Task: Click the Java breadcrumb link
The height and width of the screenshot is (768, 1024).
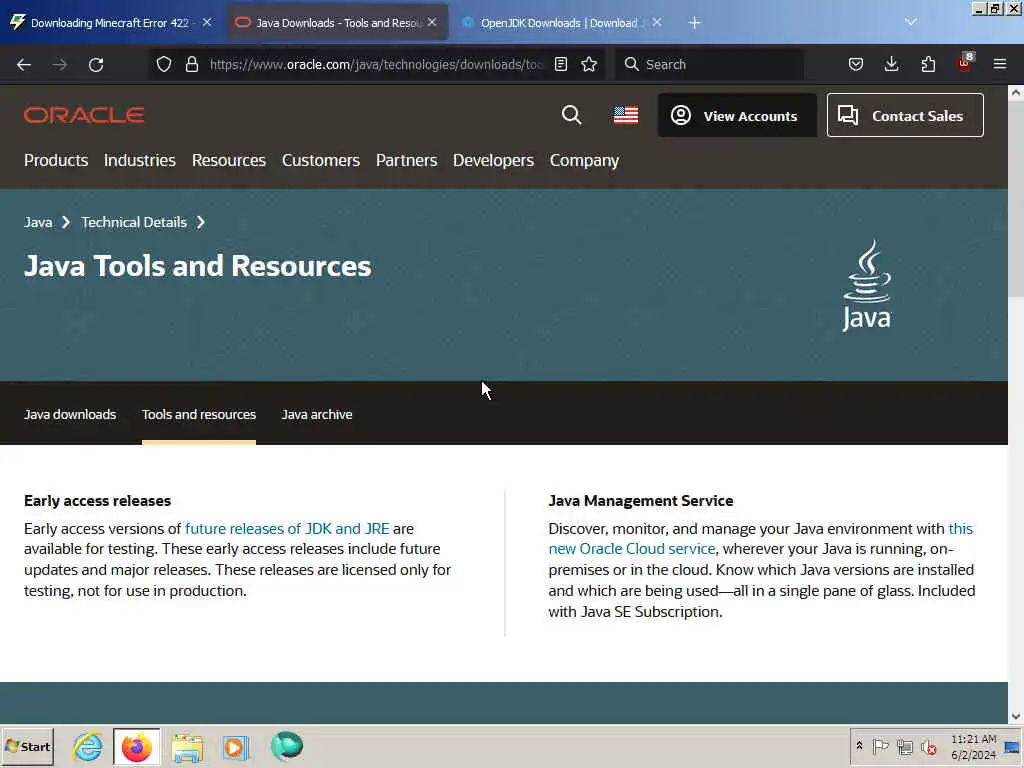Action: click(38, 222)
